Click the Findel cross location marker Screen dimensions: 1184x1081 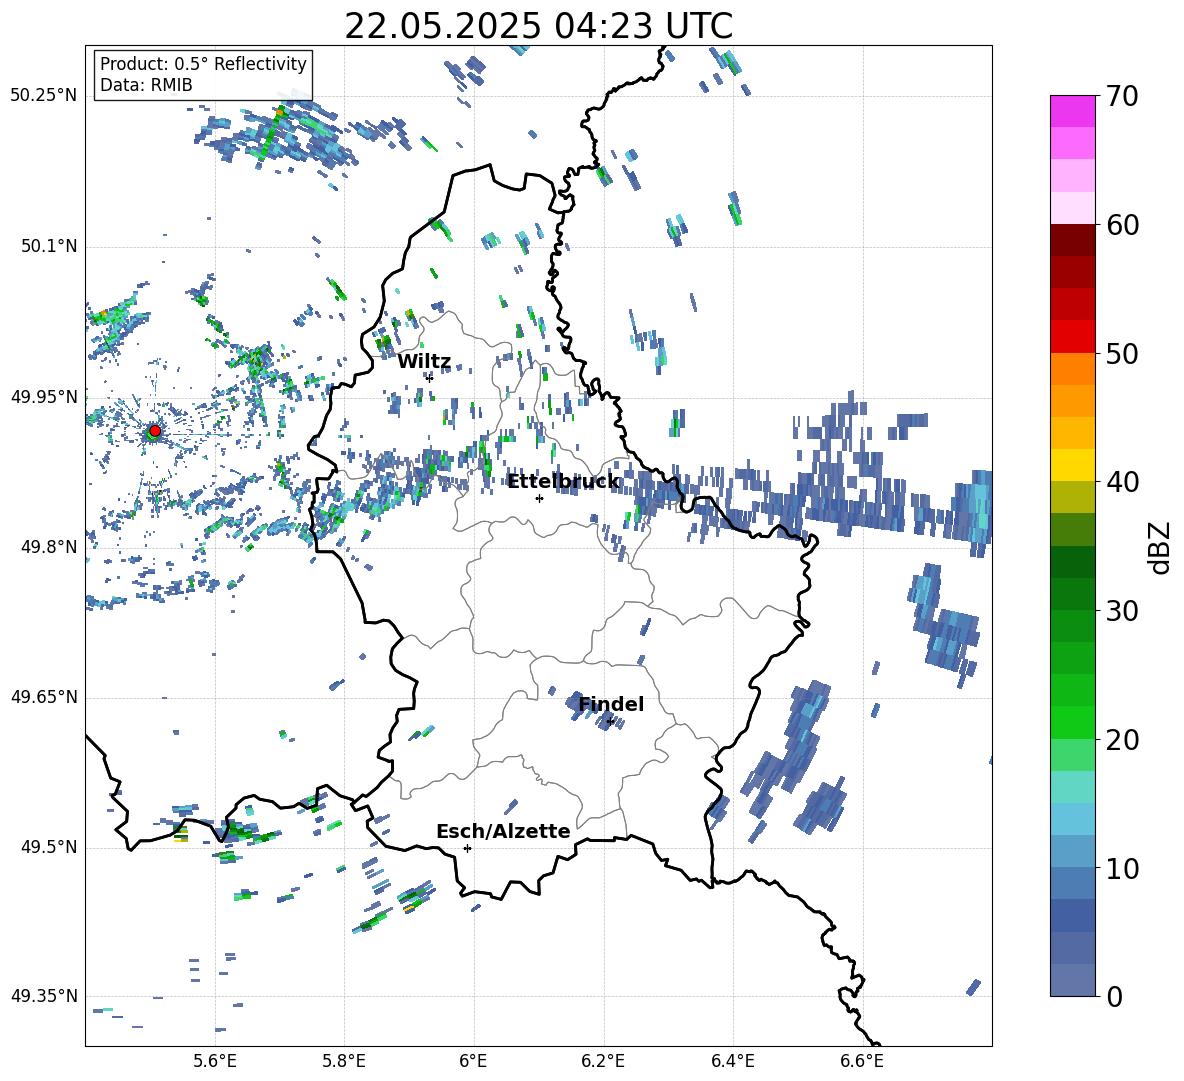610,722
